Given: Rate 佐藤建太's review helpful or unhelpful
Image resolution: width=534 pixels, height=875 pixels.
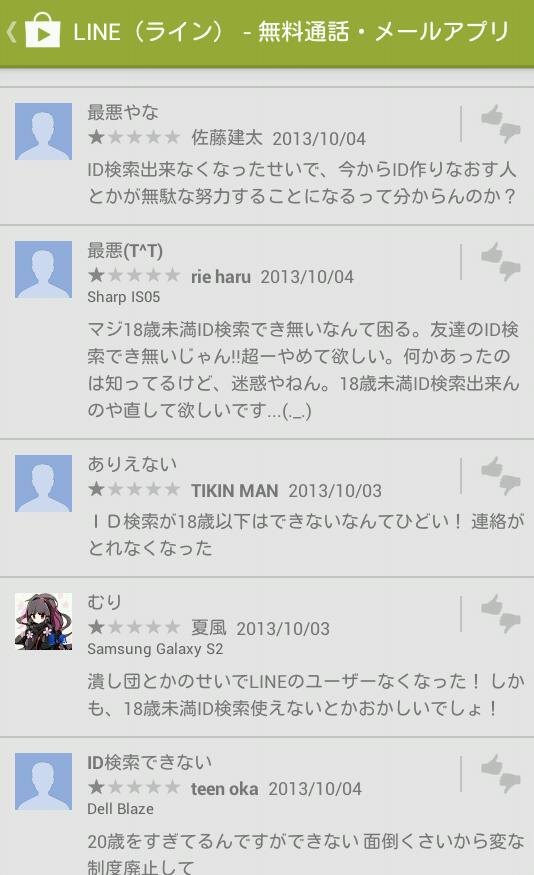Looking at the screenshot, I should click(x=501, y=124).
